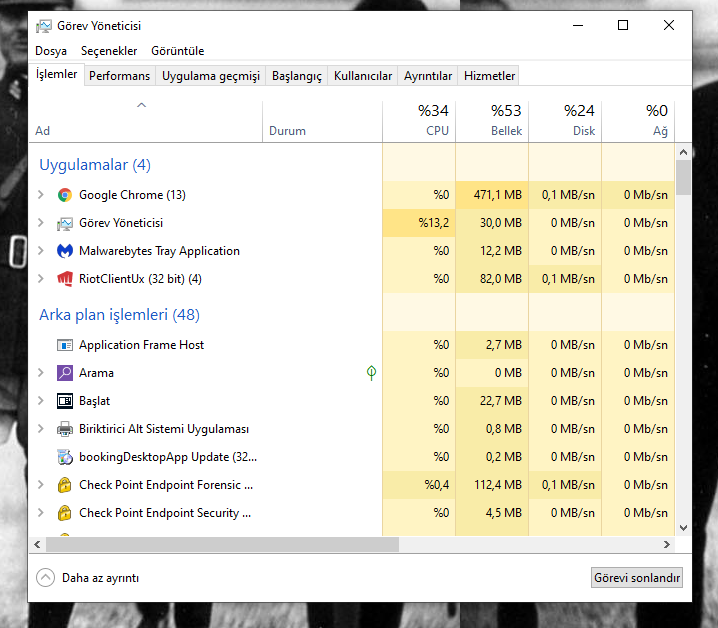Click the RiotClientUx red fist icon

(x=65, y=279)
